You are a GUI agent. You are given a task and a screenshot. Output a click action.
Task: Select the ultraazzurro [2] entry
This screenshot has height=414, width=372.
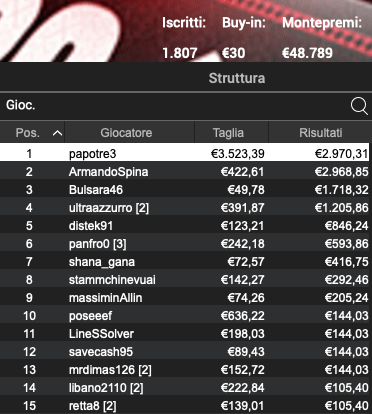tap(184, 208)
